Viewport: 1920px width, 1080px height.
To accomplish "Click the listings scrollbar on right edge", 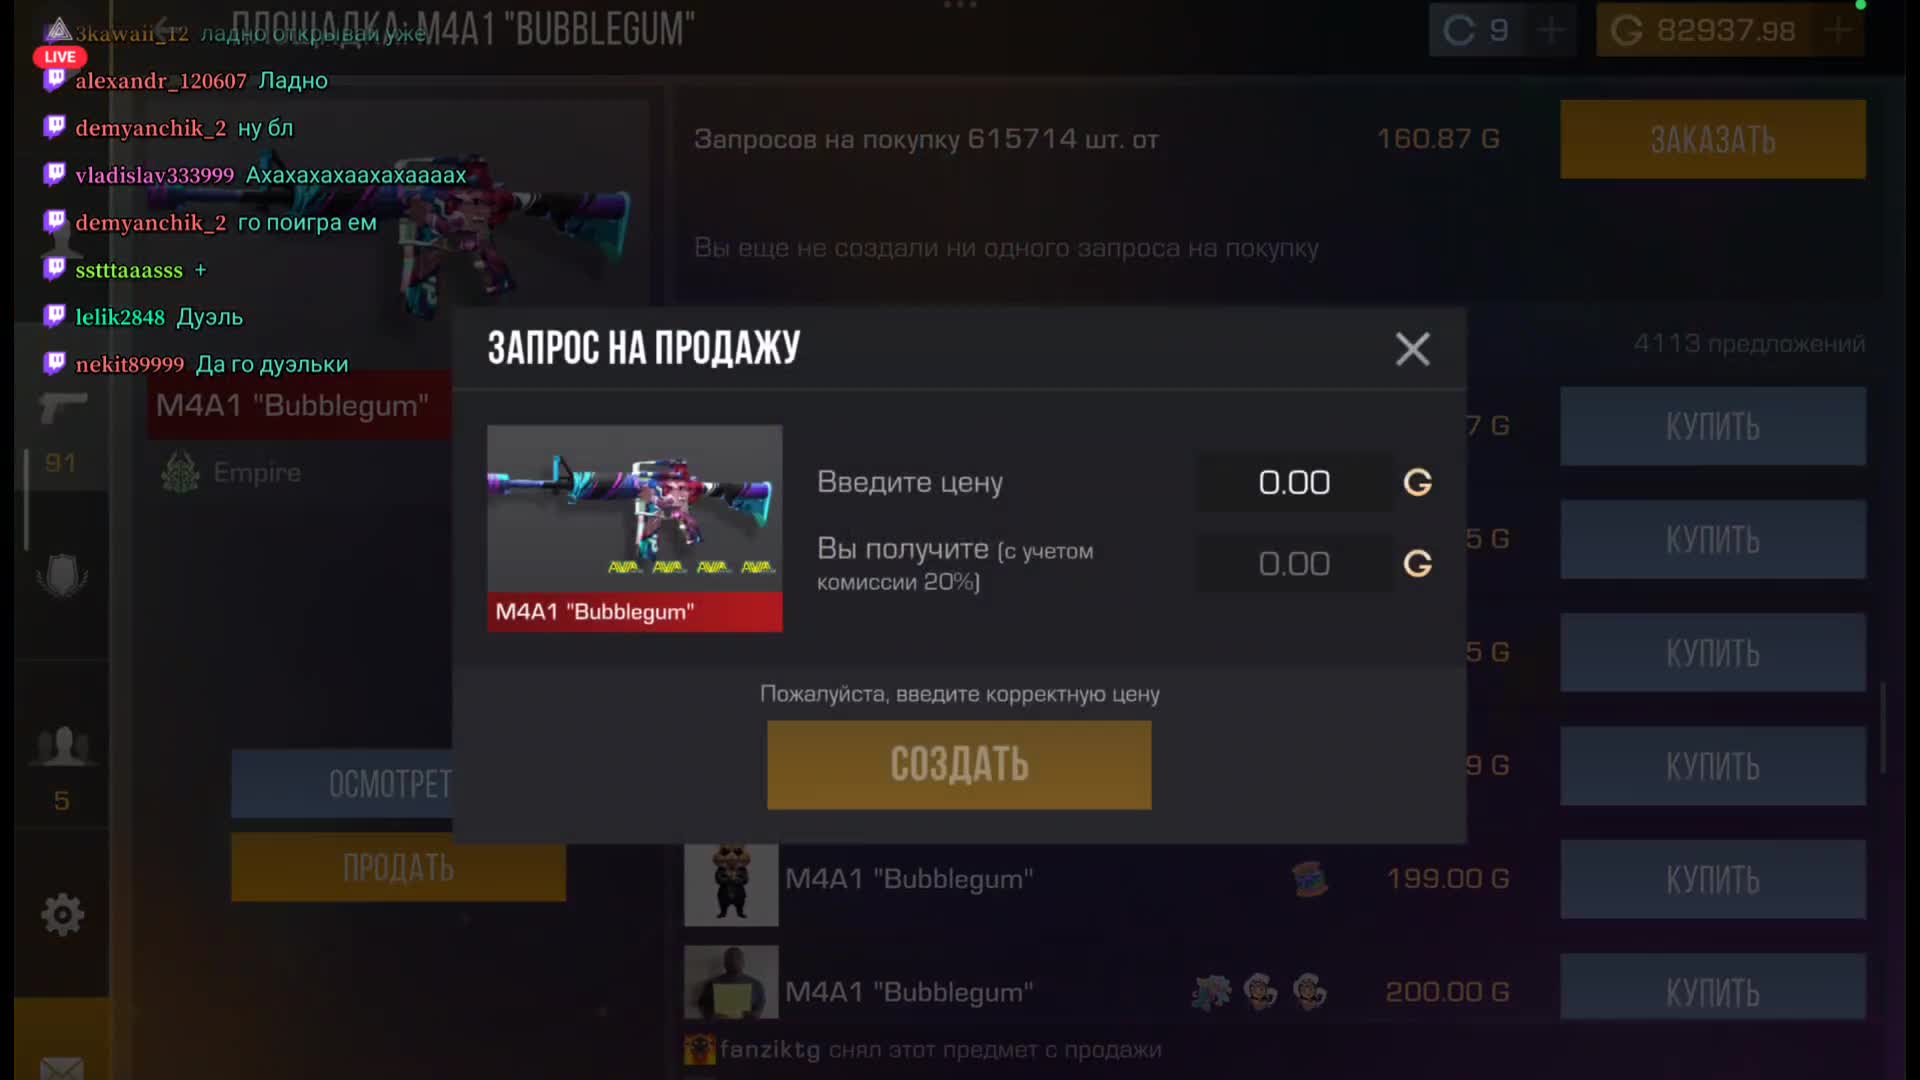I will [1884, 728].
